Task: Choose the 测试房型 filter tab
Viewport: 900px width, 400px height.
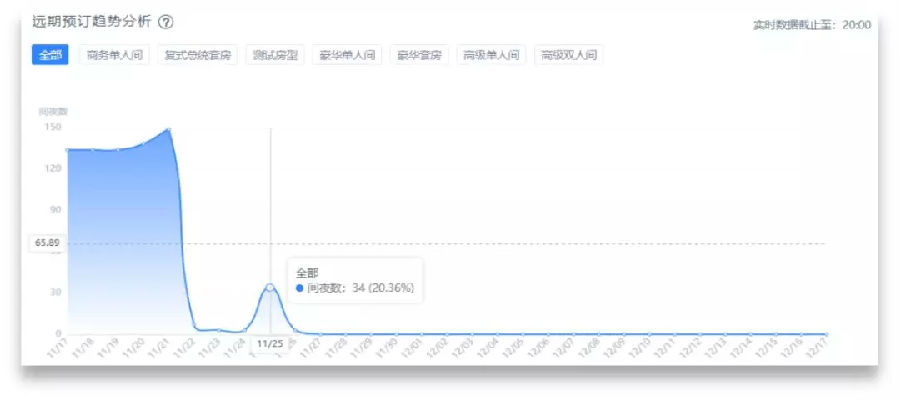Action: click(275, 55)
